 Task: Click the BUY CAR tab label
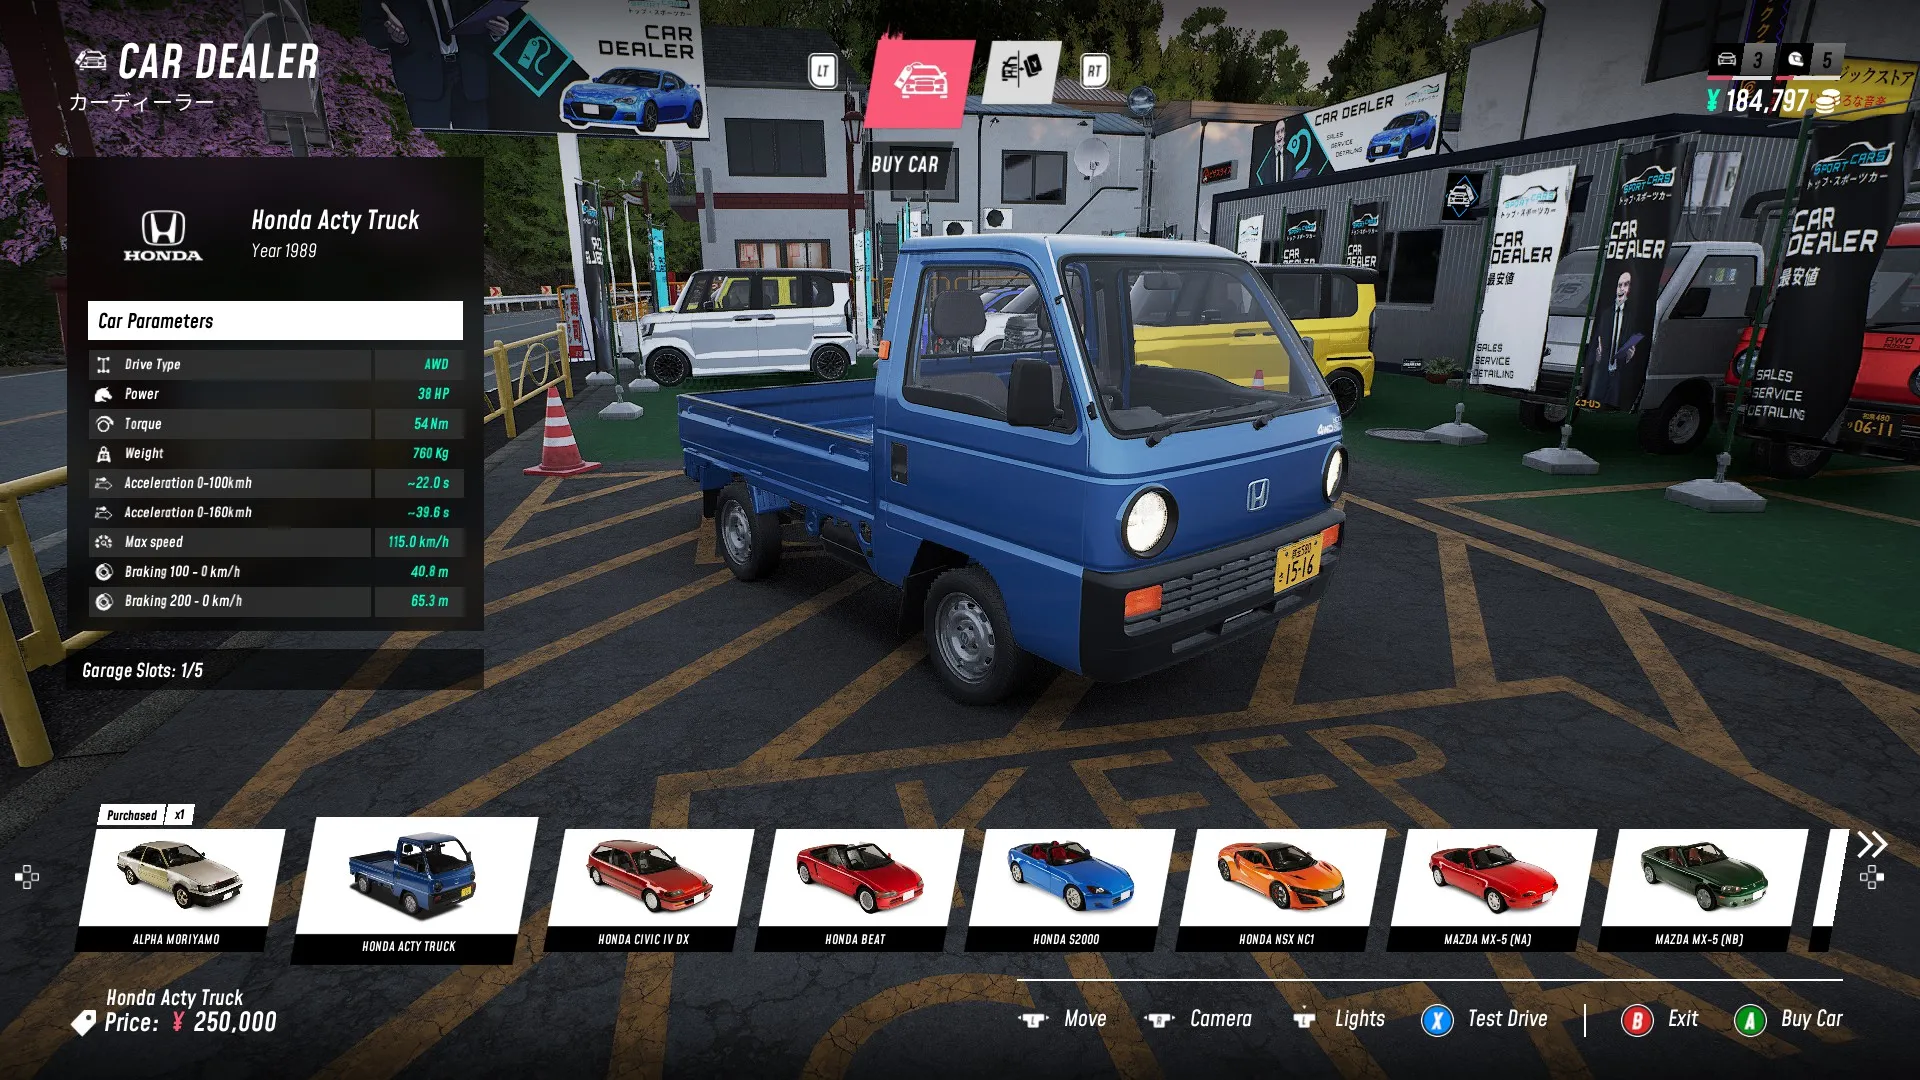pyautogui.click(x=904, y=165)
